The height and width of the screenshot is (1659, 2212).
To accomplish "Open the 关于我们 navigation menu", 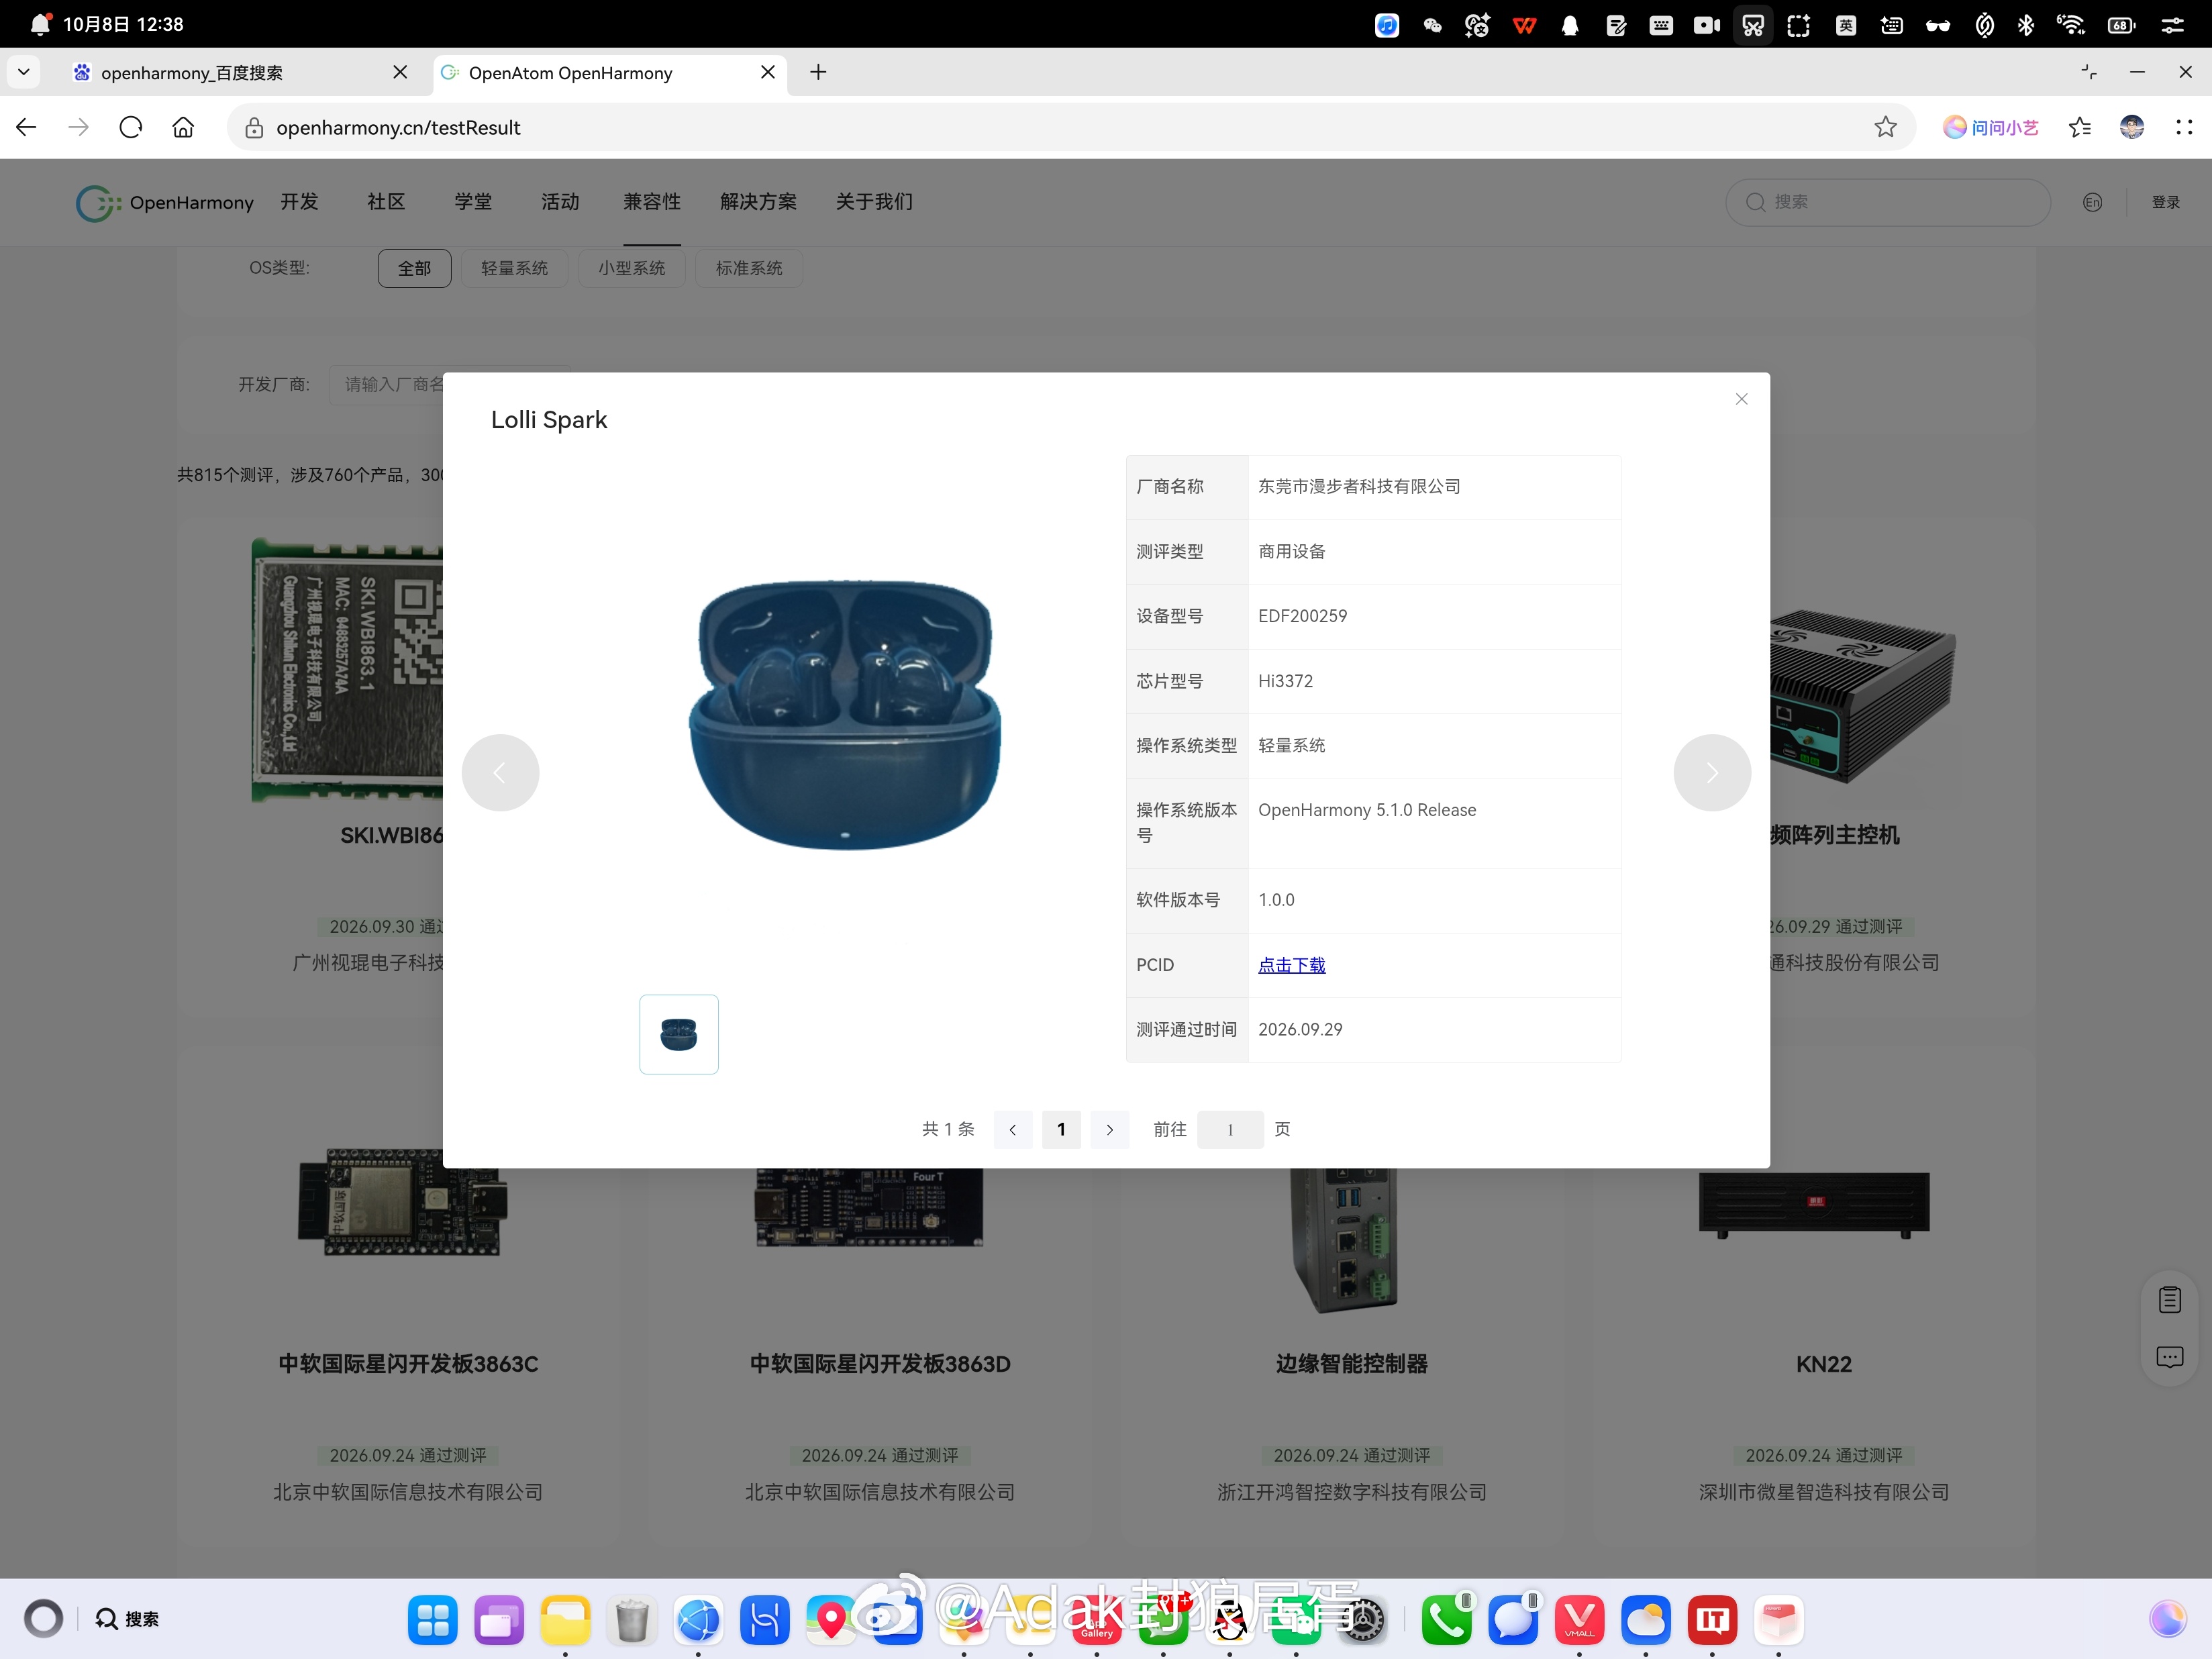I will pyautogui.click(x=874, y=202).
